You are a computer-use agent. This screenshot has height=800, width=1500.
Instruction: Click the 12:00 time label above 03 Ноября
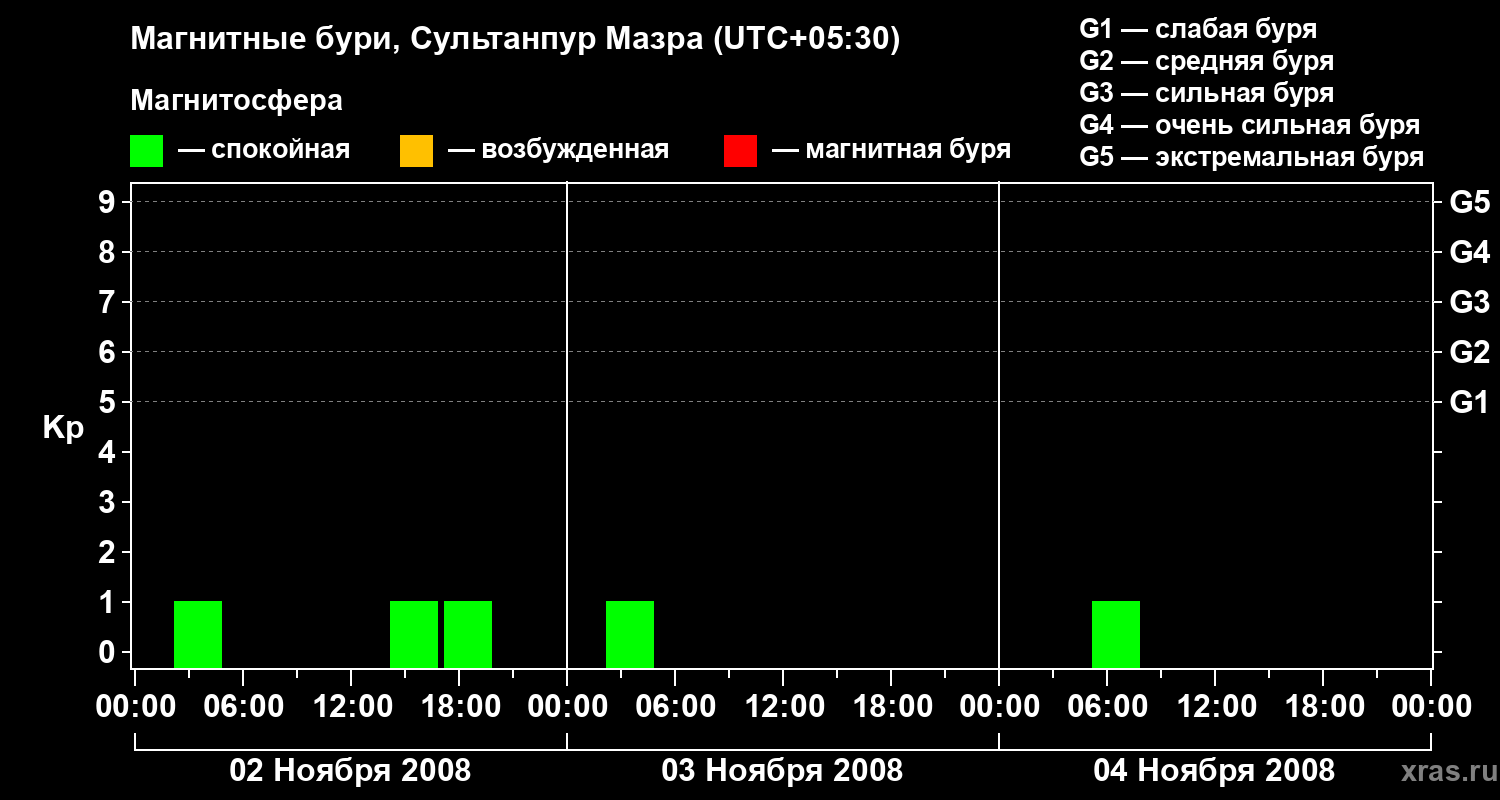point(783,706)
